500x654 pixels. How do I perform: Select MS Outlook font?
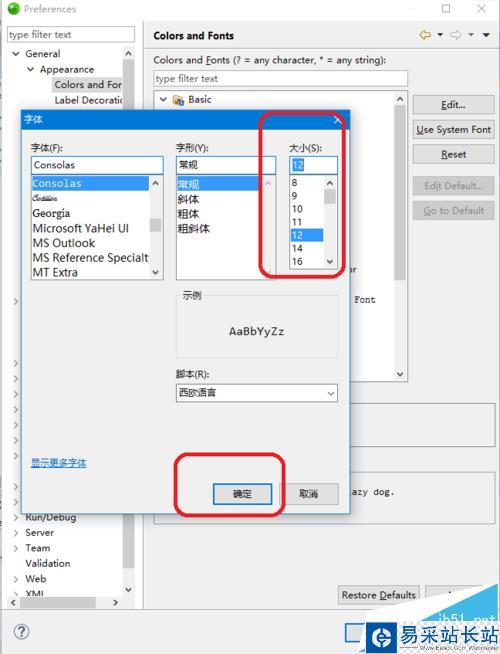click(64, 243)
